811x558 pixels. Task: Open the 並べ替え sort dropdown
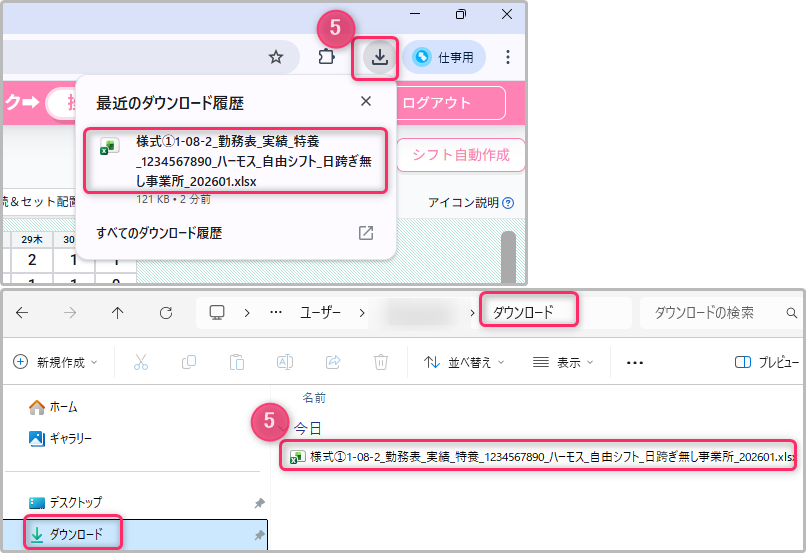pos(463,361)
